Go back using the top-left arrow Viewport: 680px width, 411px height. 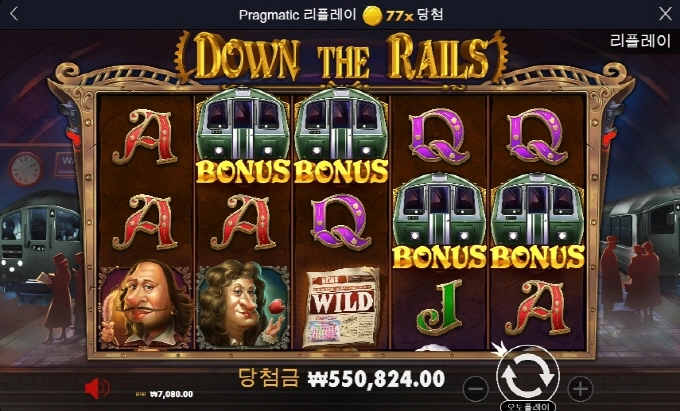pos(14,14)
